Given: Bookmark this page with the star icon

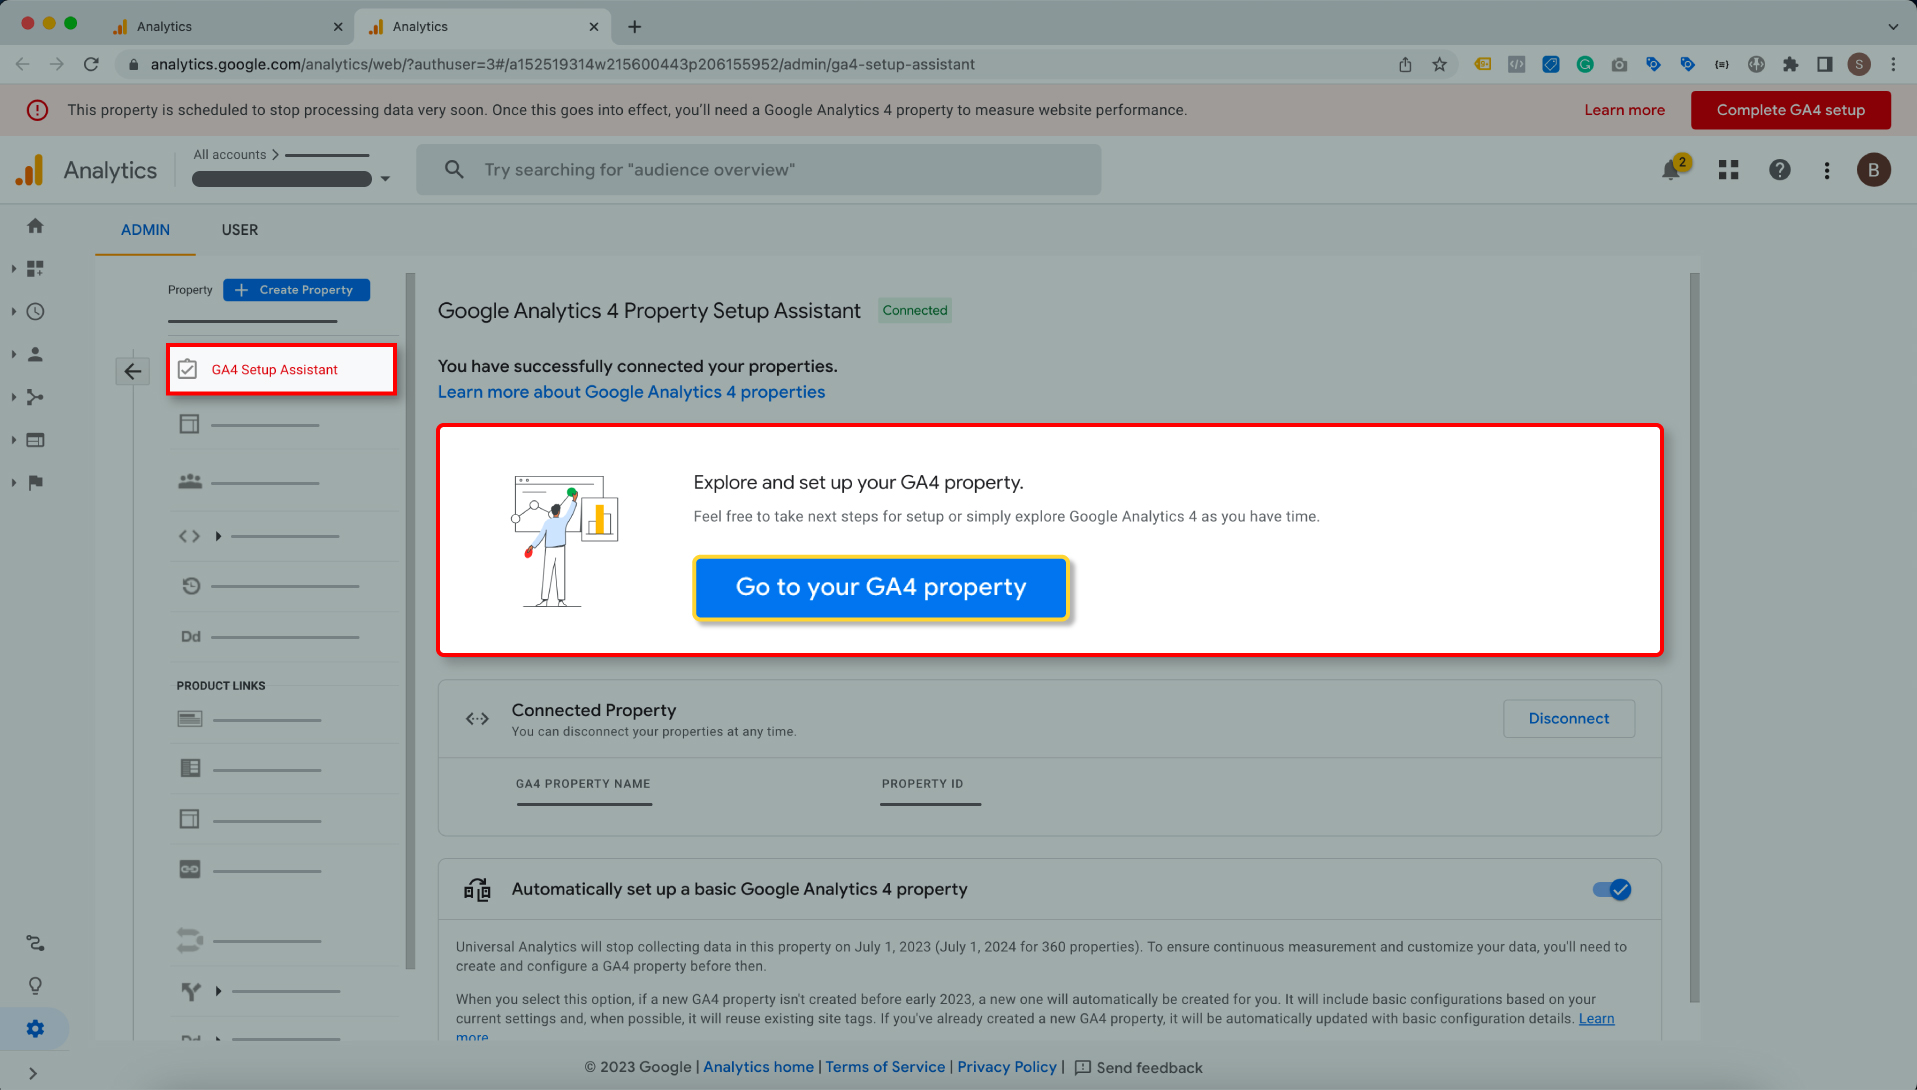Looking at the screenshot, I should point(1439,64).
